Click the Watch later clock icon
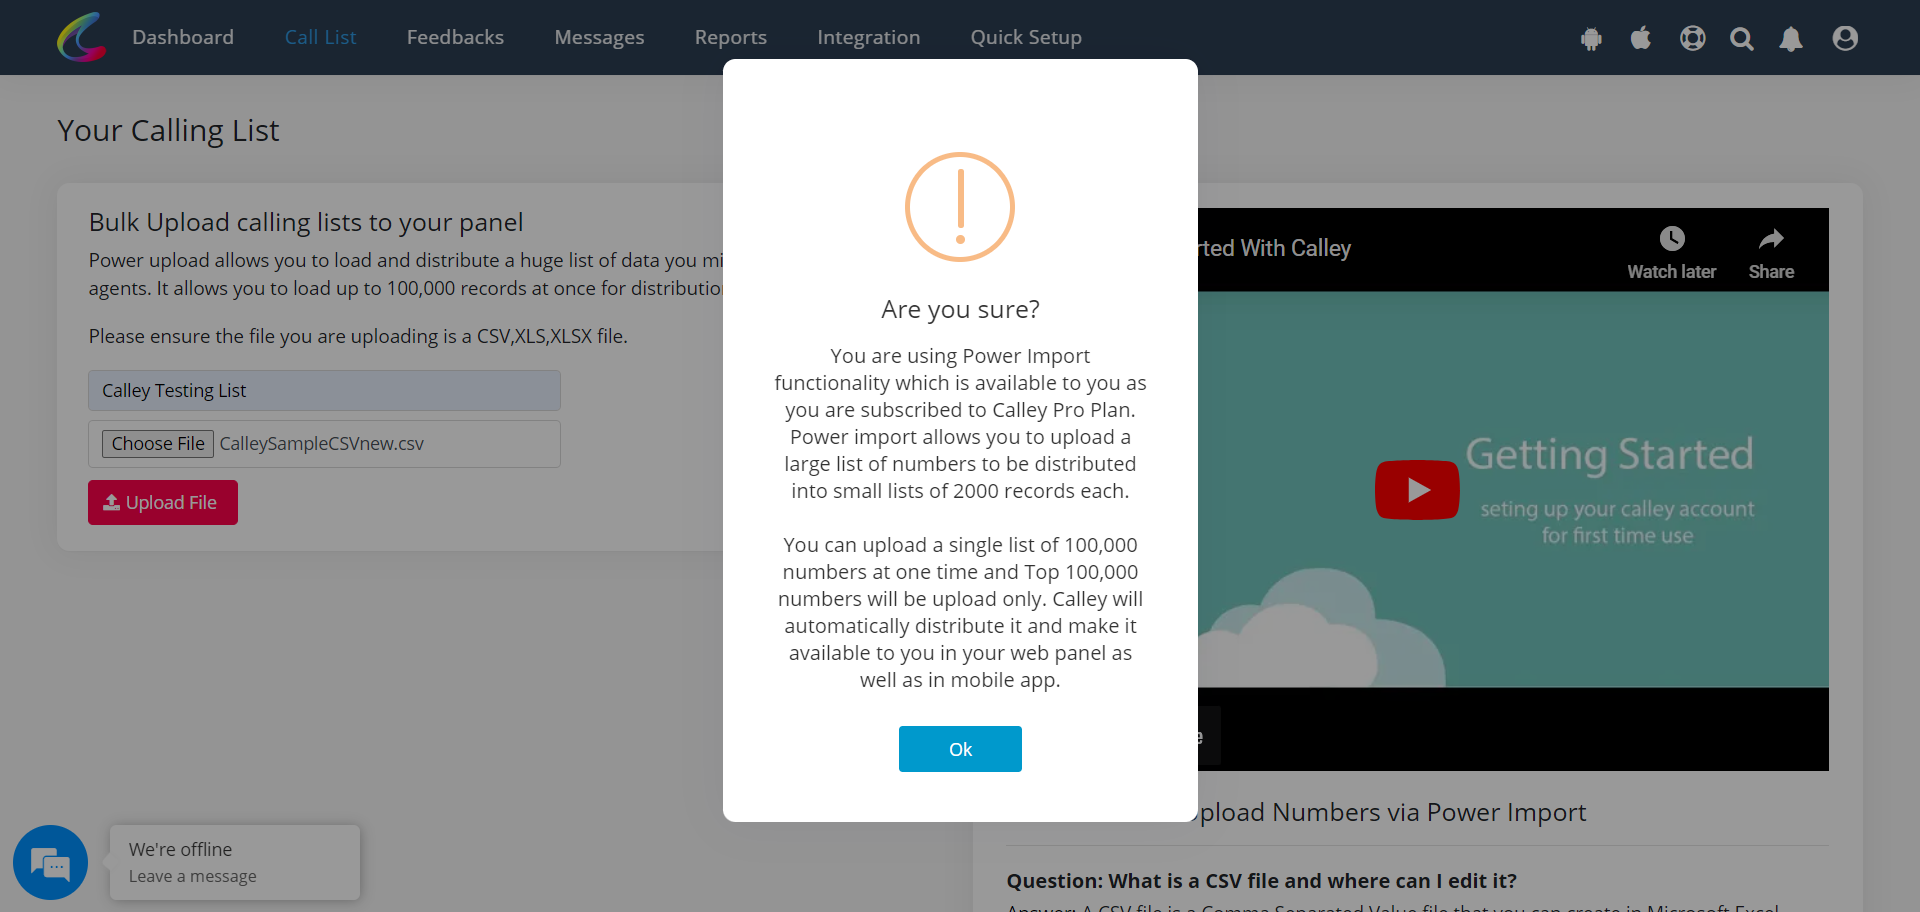Viewport: 1920px width, 912px height. click(1672, 239)
